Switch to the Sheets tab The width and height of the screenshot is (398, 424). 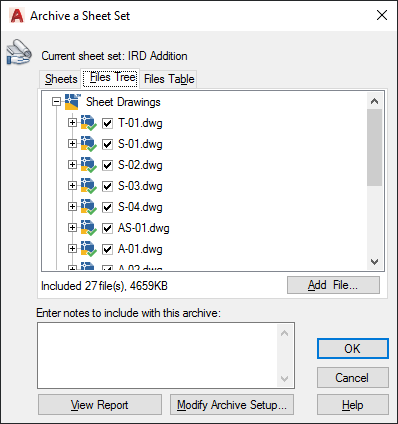(x=61, y=79)
